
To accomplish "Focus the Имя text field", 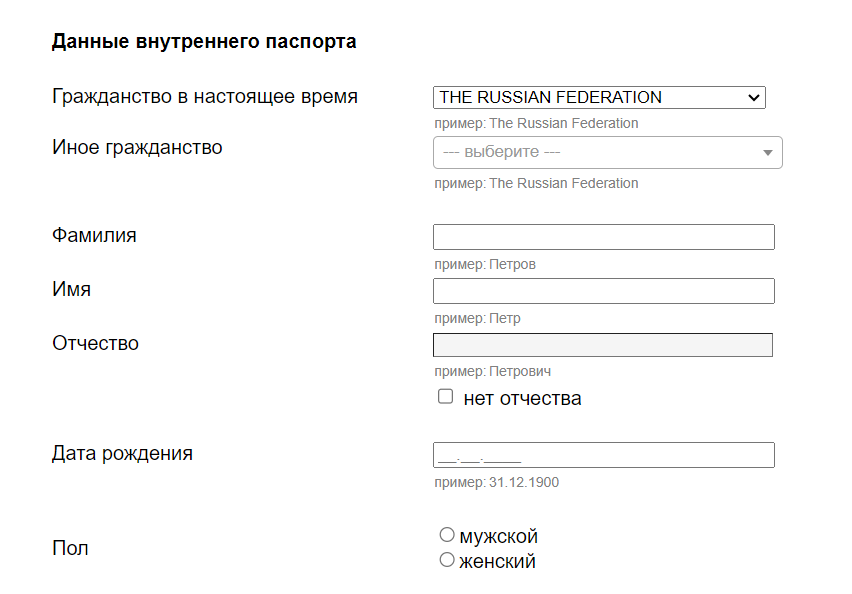I will [x=604, y=291].
